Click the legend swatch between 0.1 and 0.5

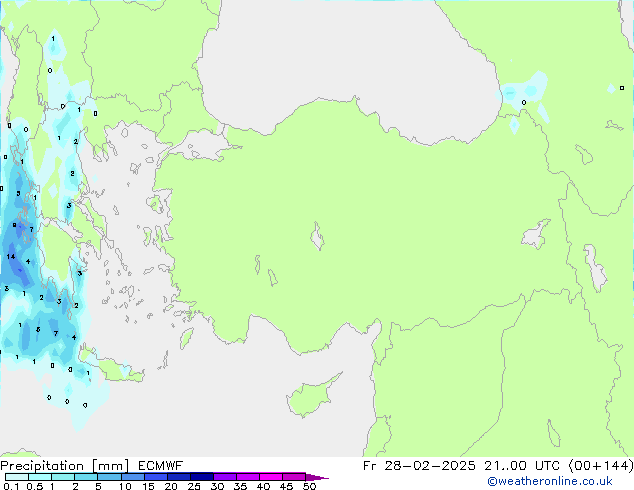(x=17, y=477)
